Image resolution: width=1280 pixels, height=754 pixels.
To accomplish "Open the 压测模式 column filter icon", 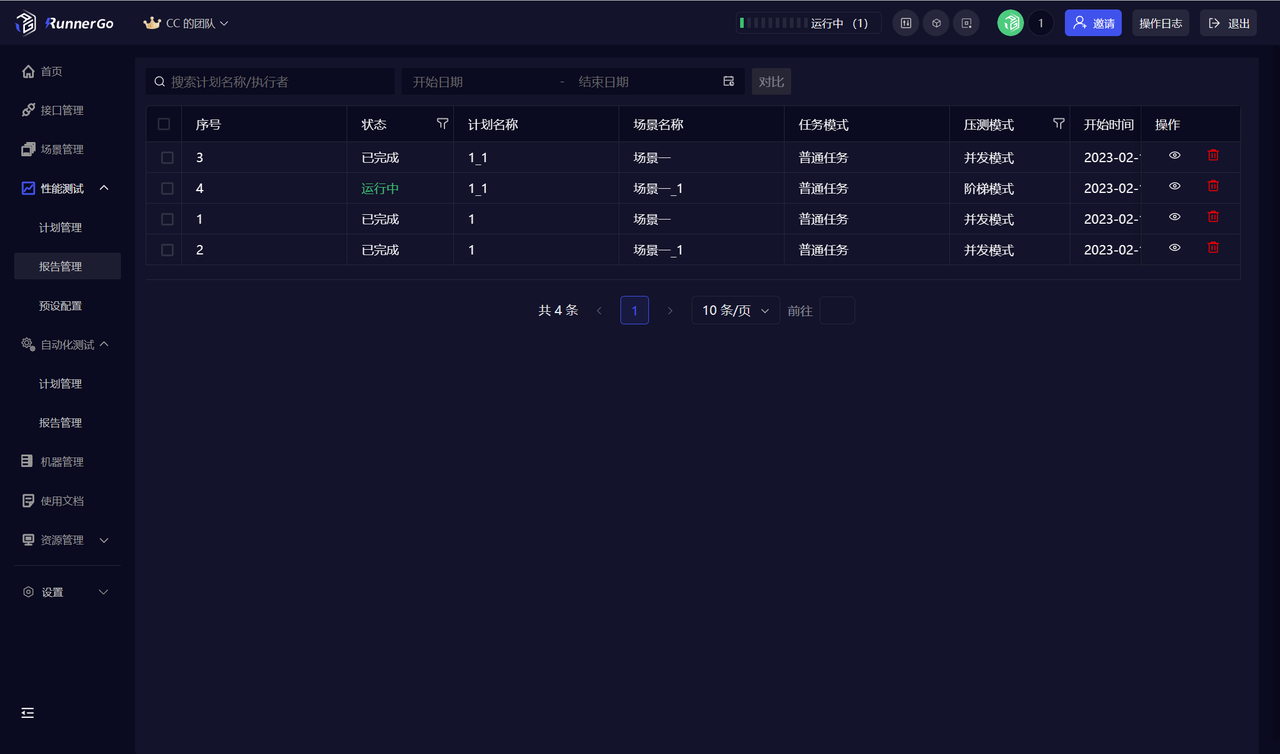I will (x=1058, y=123).
